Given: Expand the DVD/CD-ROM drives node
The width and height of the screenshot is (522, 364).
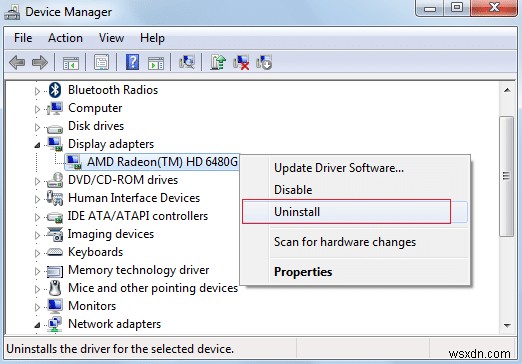Looking at the screenshot, I should pyautogui.click(x=37, y=181).
